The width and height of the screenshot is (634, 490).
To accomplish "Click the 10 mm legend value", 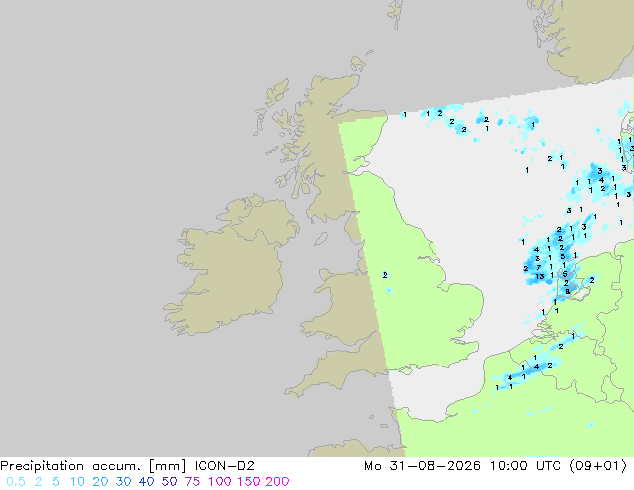I will [77, 482].
